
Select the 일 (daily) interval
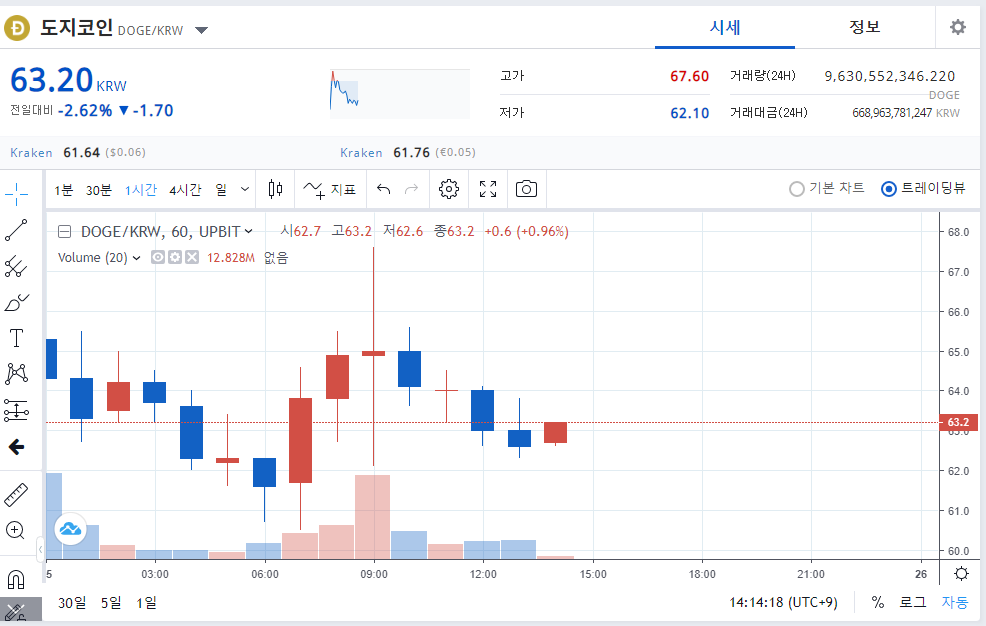tap(221, 189)
